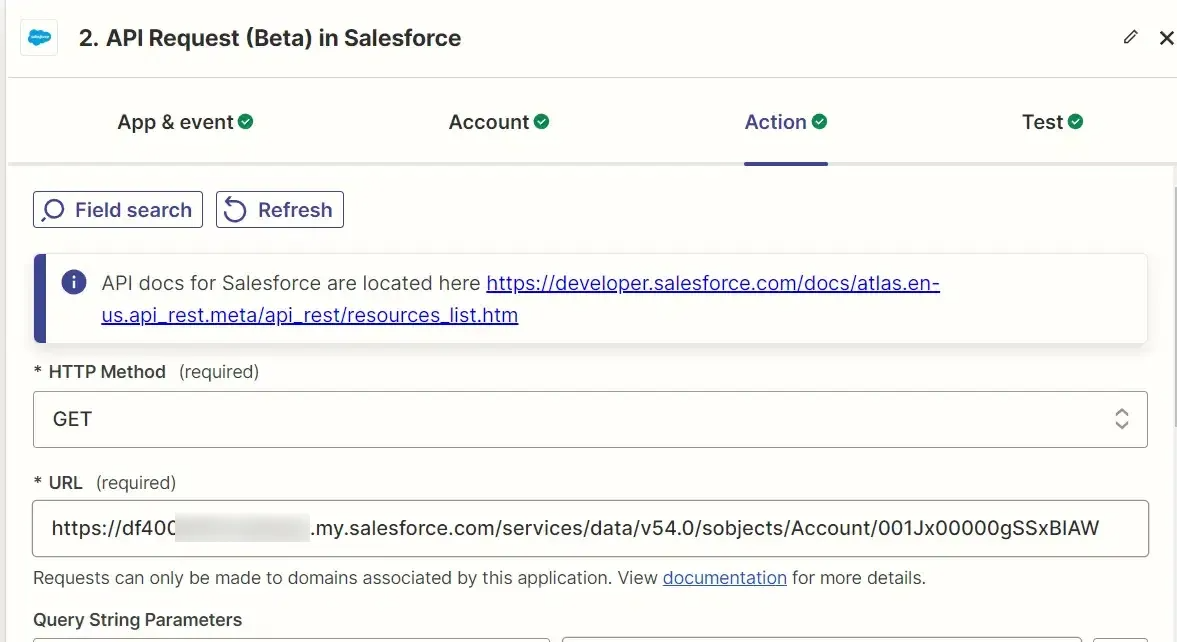Image resolution: width=1177 pixels, height=642 pixels.
Task: Click the step title "2. API Request (Beta) in Salesforce"
Action: click(x=270, y=38)
